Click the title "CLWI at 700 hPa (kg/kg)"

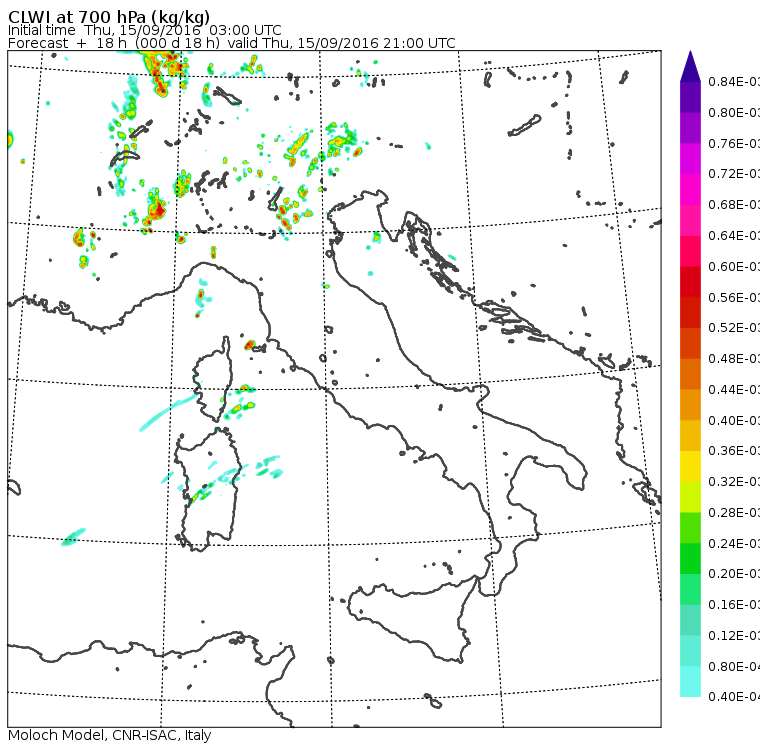[x=109, y=17]
